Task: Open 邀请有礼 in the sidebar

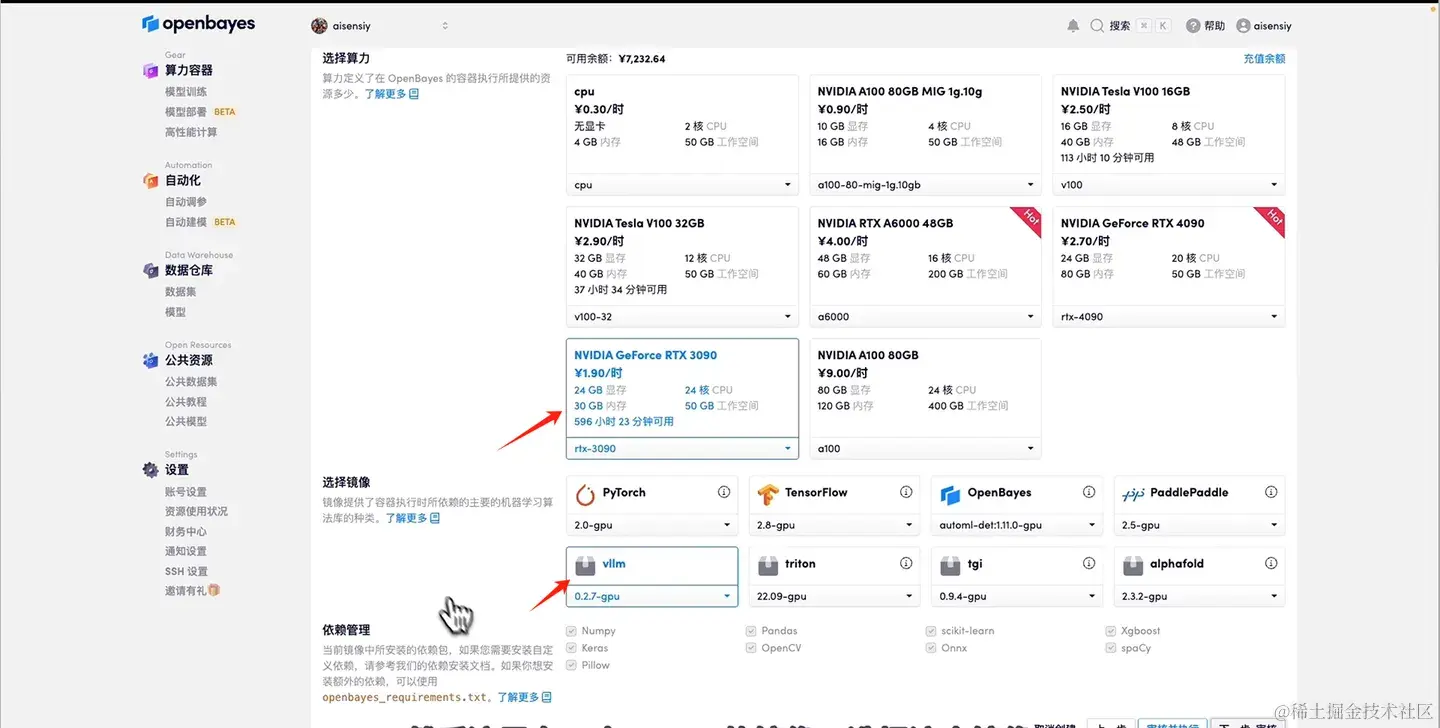Action: (x=192, y=591)
